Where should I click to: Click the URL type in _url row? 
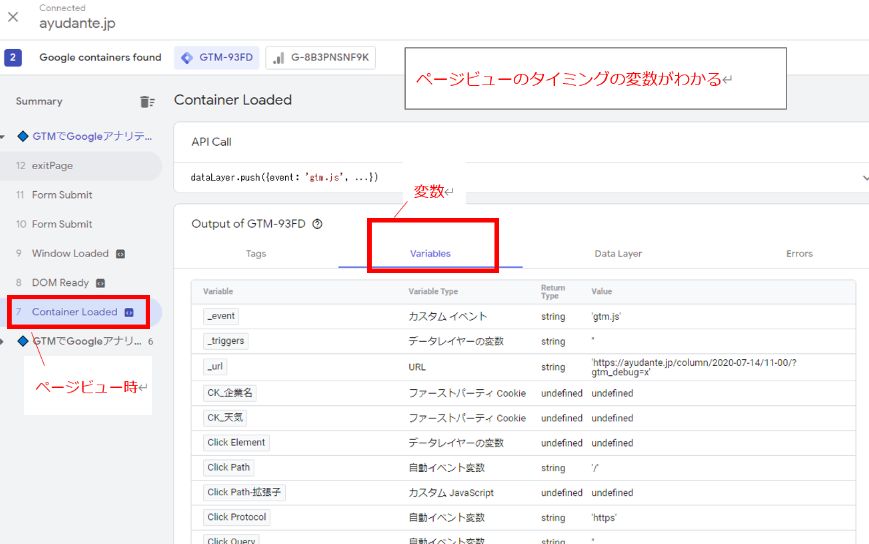tap(417, 367)
